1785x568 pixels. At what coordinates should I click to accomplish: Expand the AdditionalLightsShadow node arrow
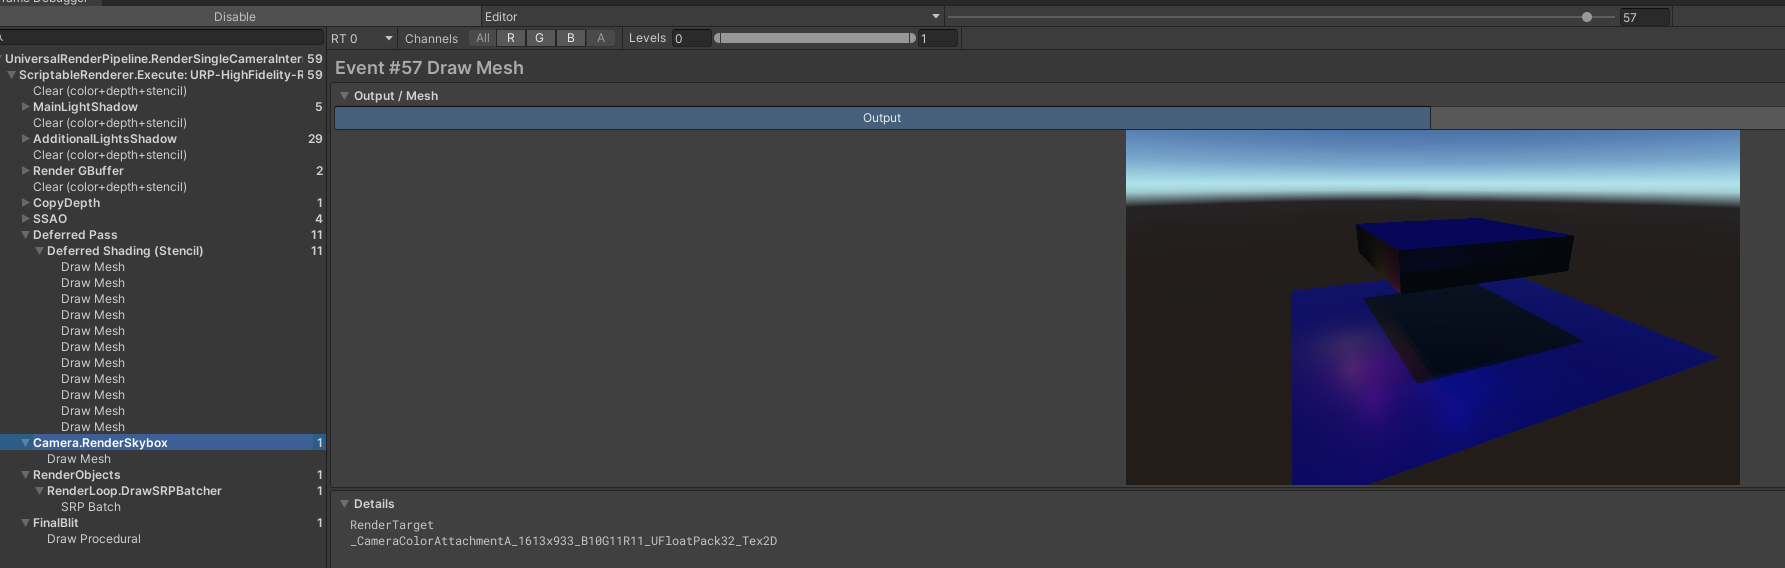tap(26, 139)
